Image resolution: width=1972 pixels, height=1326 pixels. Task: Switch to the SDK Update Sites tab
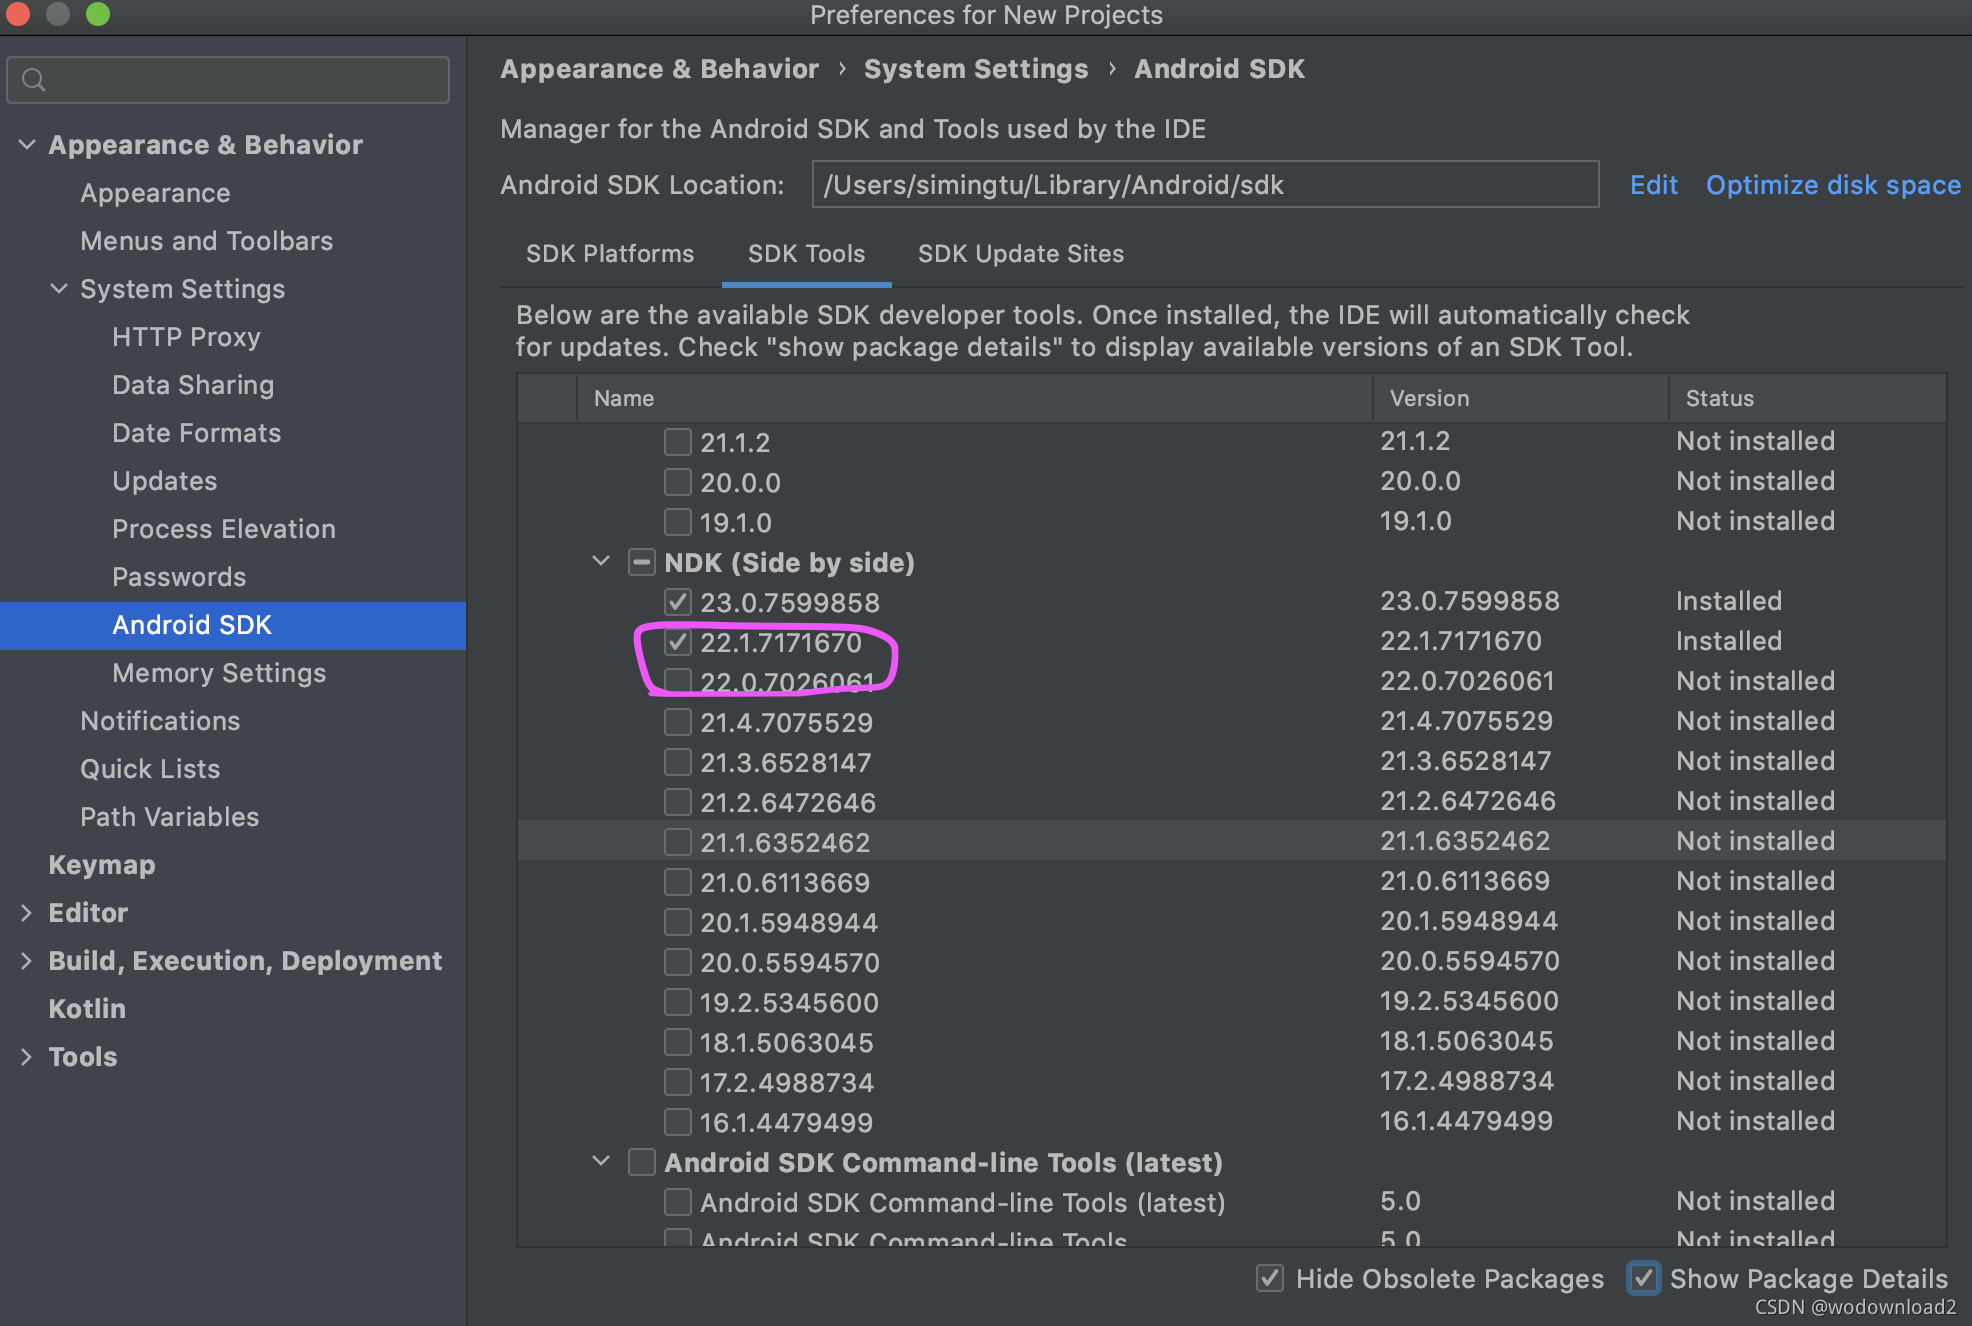point(1021,254)
